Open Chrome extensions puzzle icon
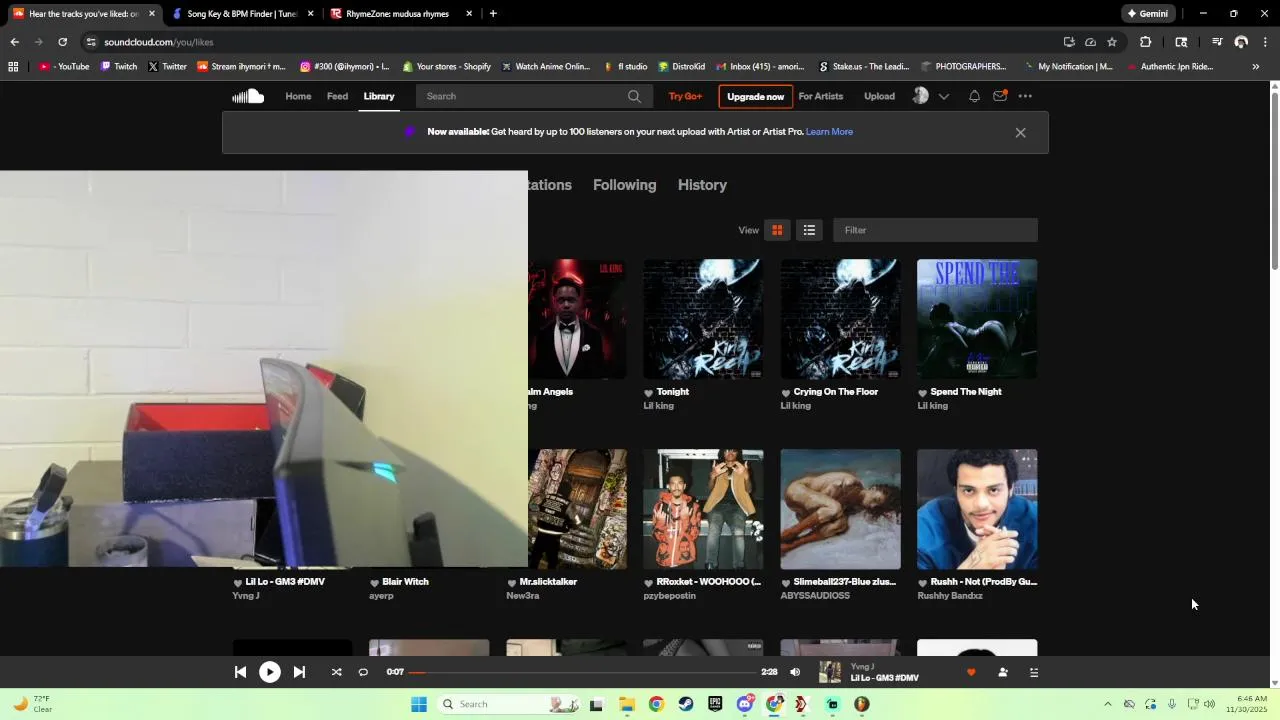The image size is (1280, 720). 1145,42
